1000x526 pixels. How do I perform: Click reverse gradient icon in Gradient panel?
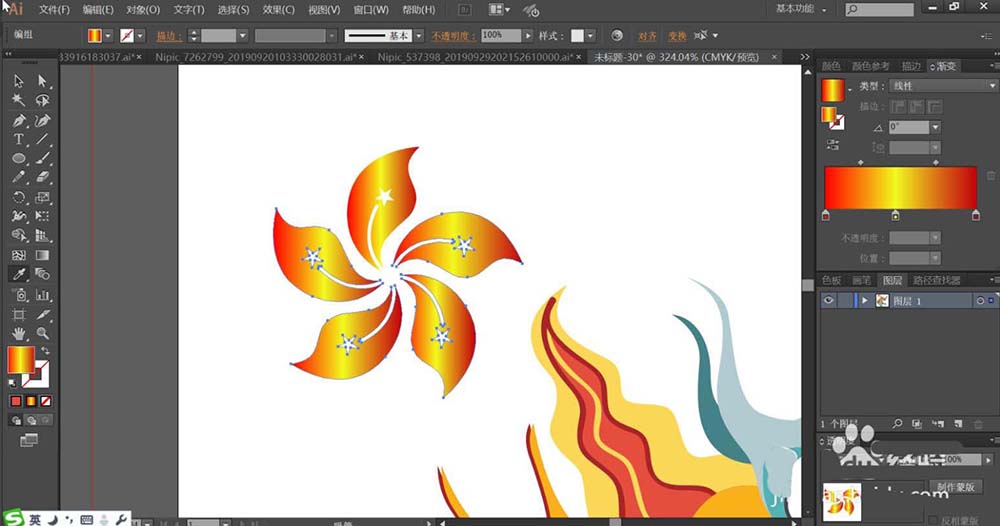coord(833,145)
